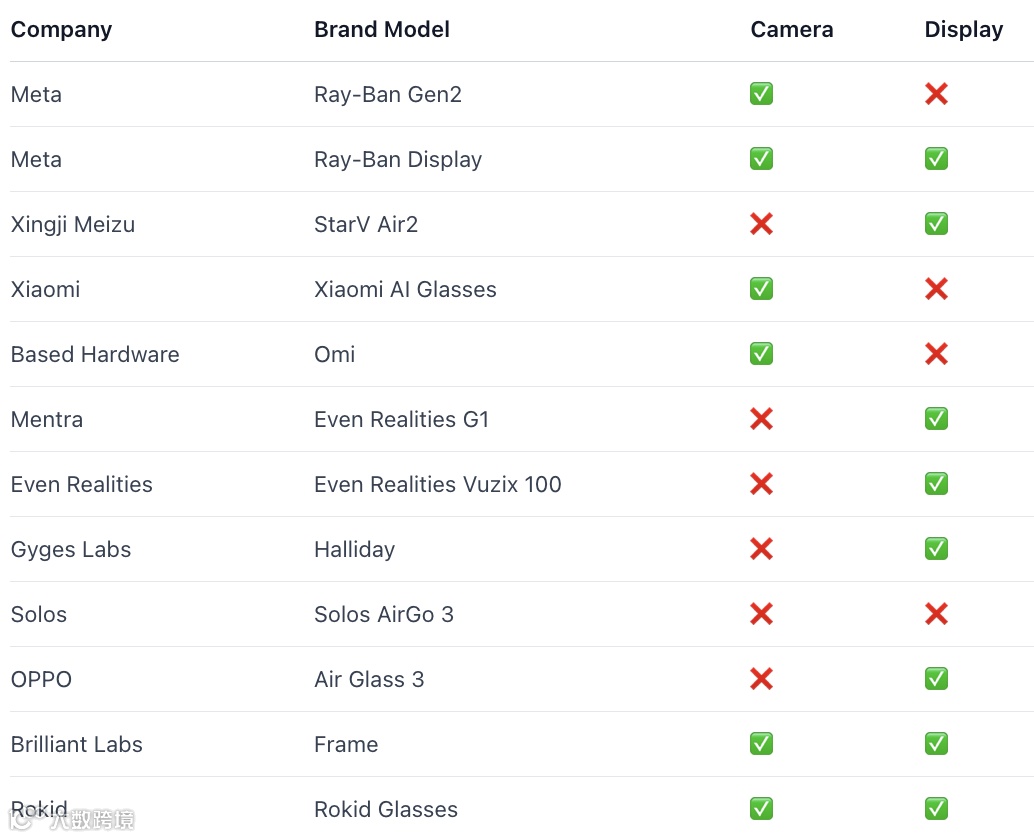Viewport: 1034px width, 838px height.
Task: Click the Display checkmark for Ray-Ban Display
Action: [x=936, y=159]
